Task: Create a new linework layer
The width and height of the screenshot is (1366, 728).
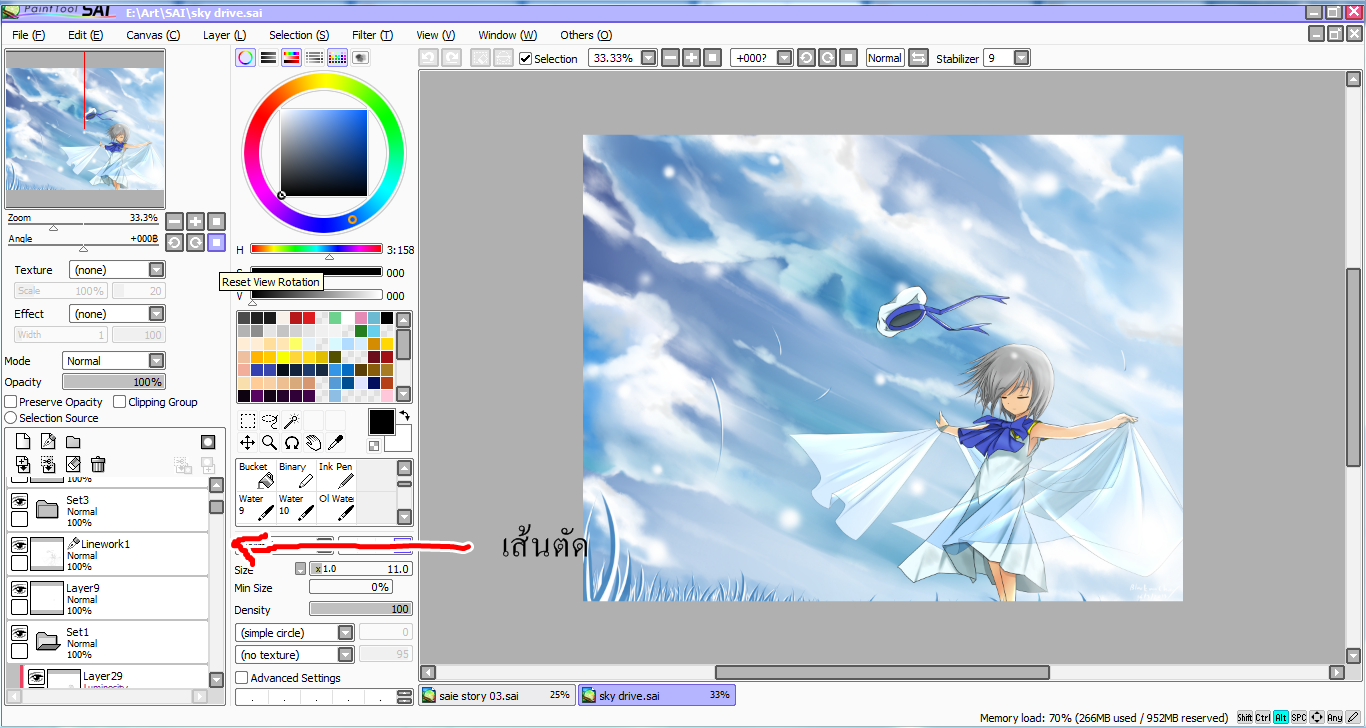Action: 48,442
